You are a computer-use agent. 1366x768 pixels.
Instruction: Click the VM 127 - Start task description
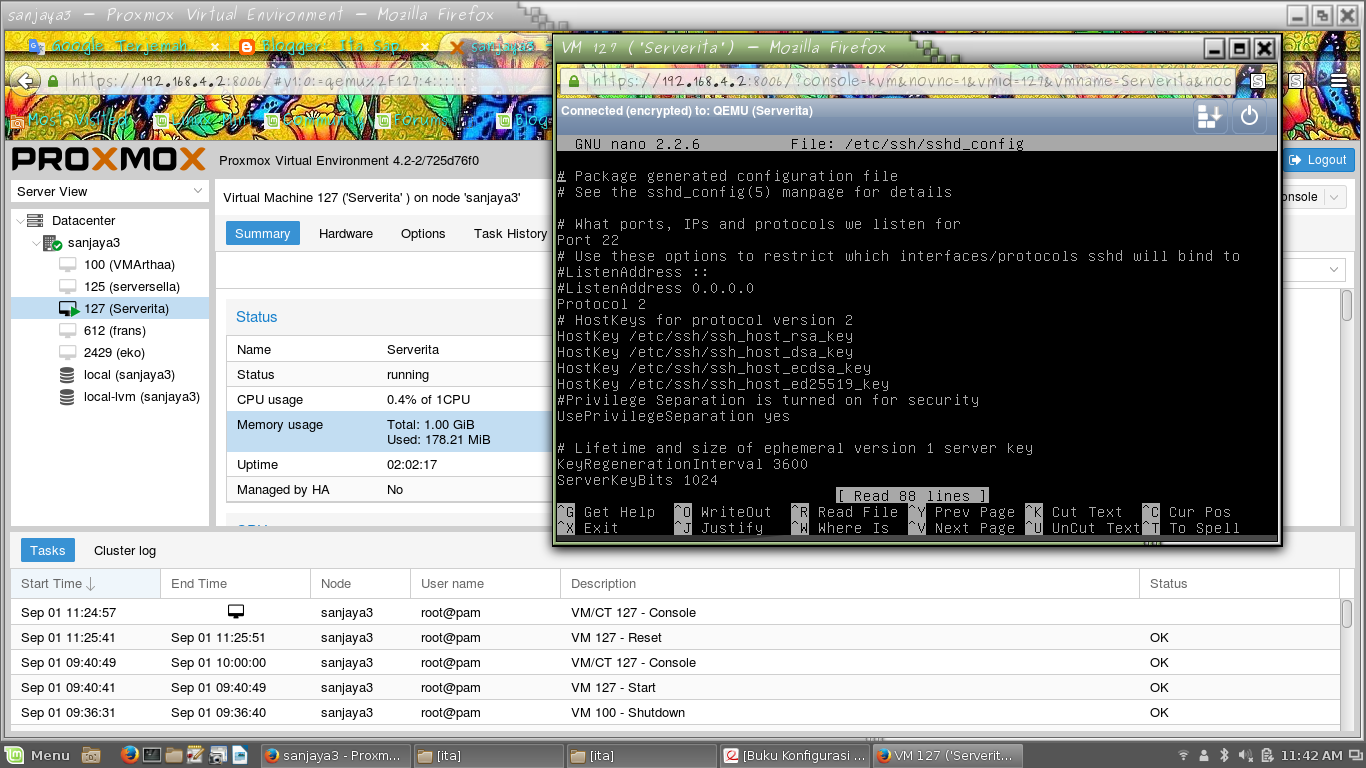coord(613,687)
